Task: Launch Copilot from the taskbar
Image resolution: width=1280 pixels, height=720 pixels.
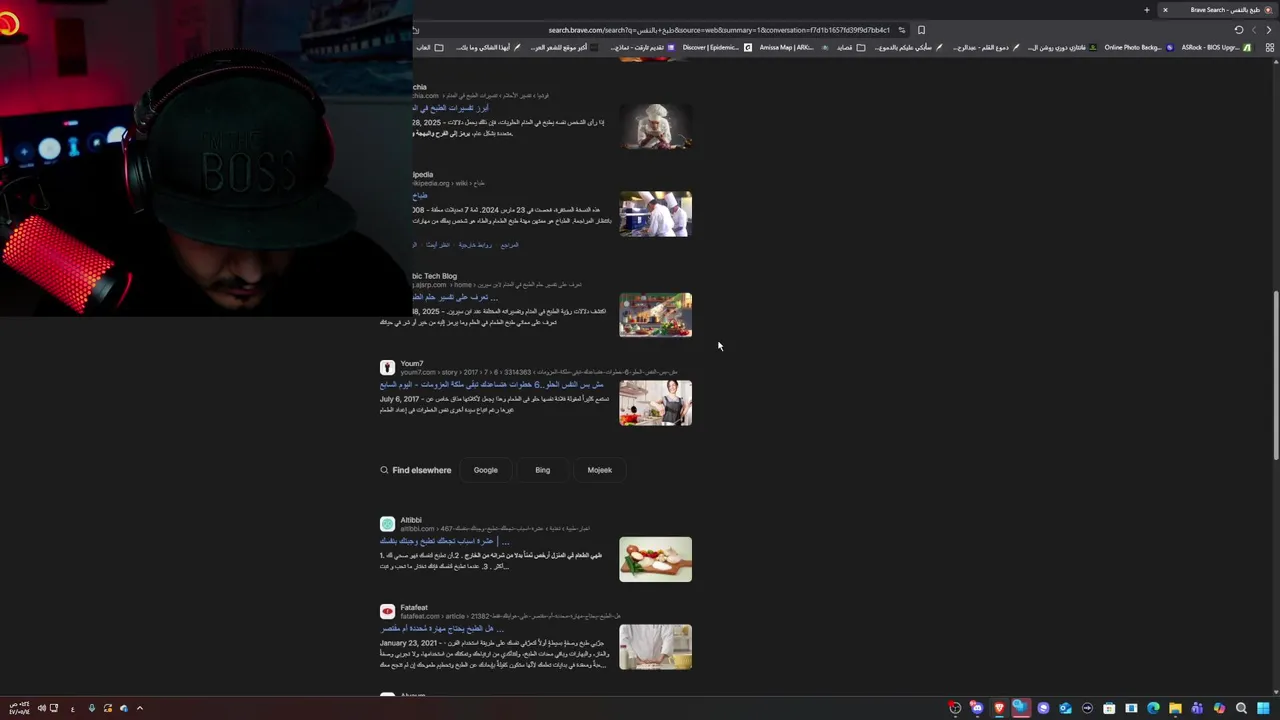Action: point(1219,708)
